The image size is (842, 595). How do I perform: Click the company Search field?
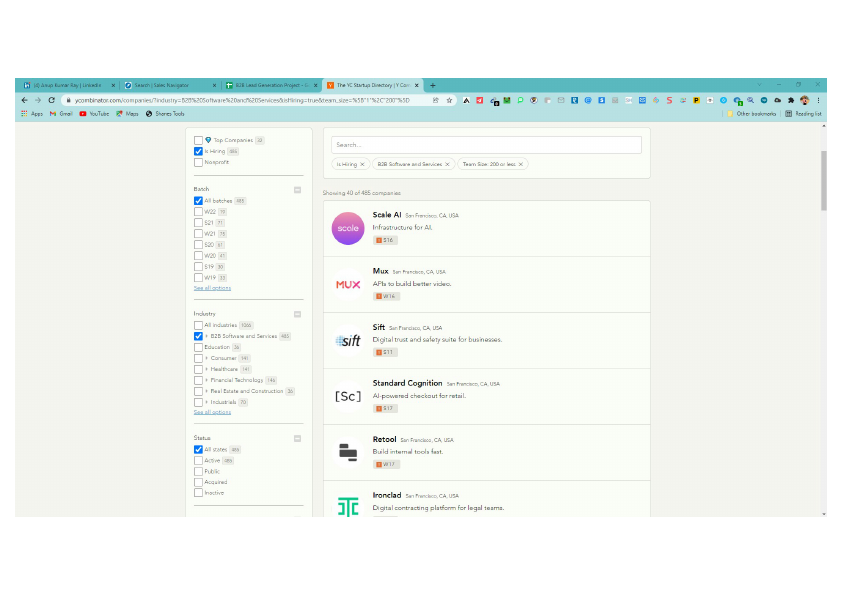487,145
